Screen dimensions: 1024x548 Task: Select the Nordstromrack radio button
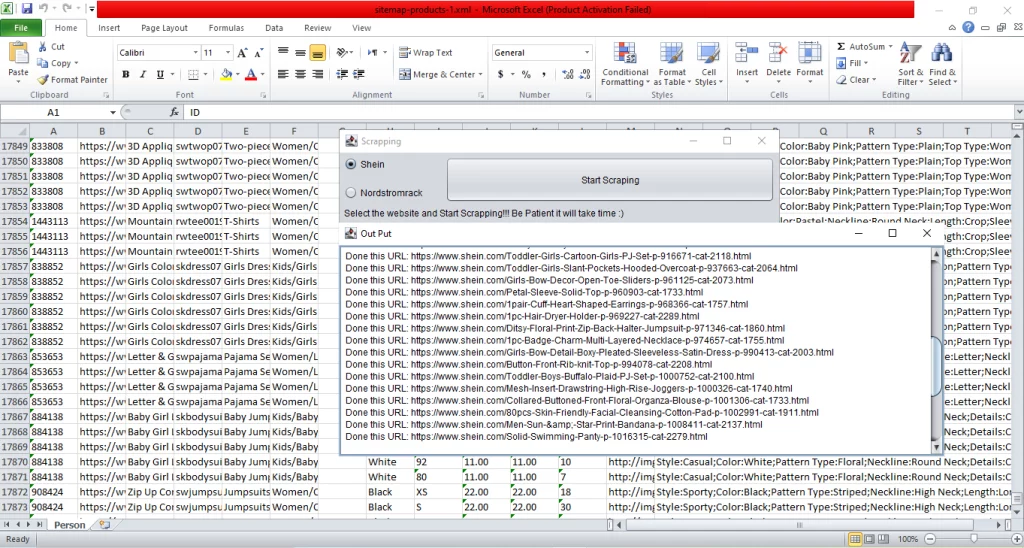(351, 193)
